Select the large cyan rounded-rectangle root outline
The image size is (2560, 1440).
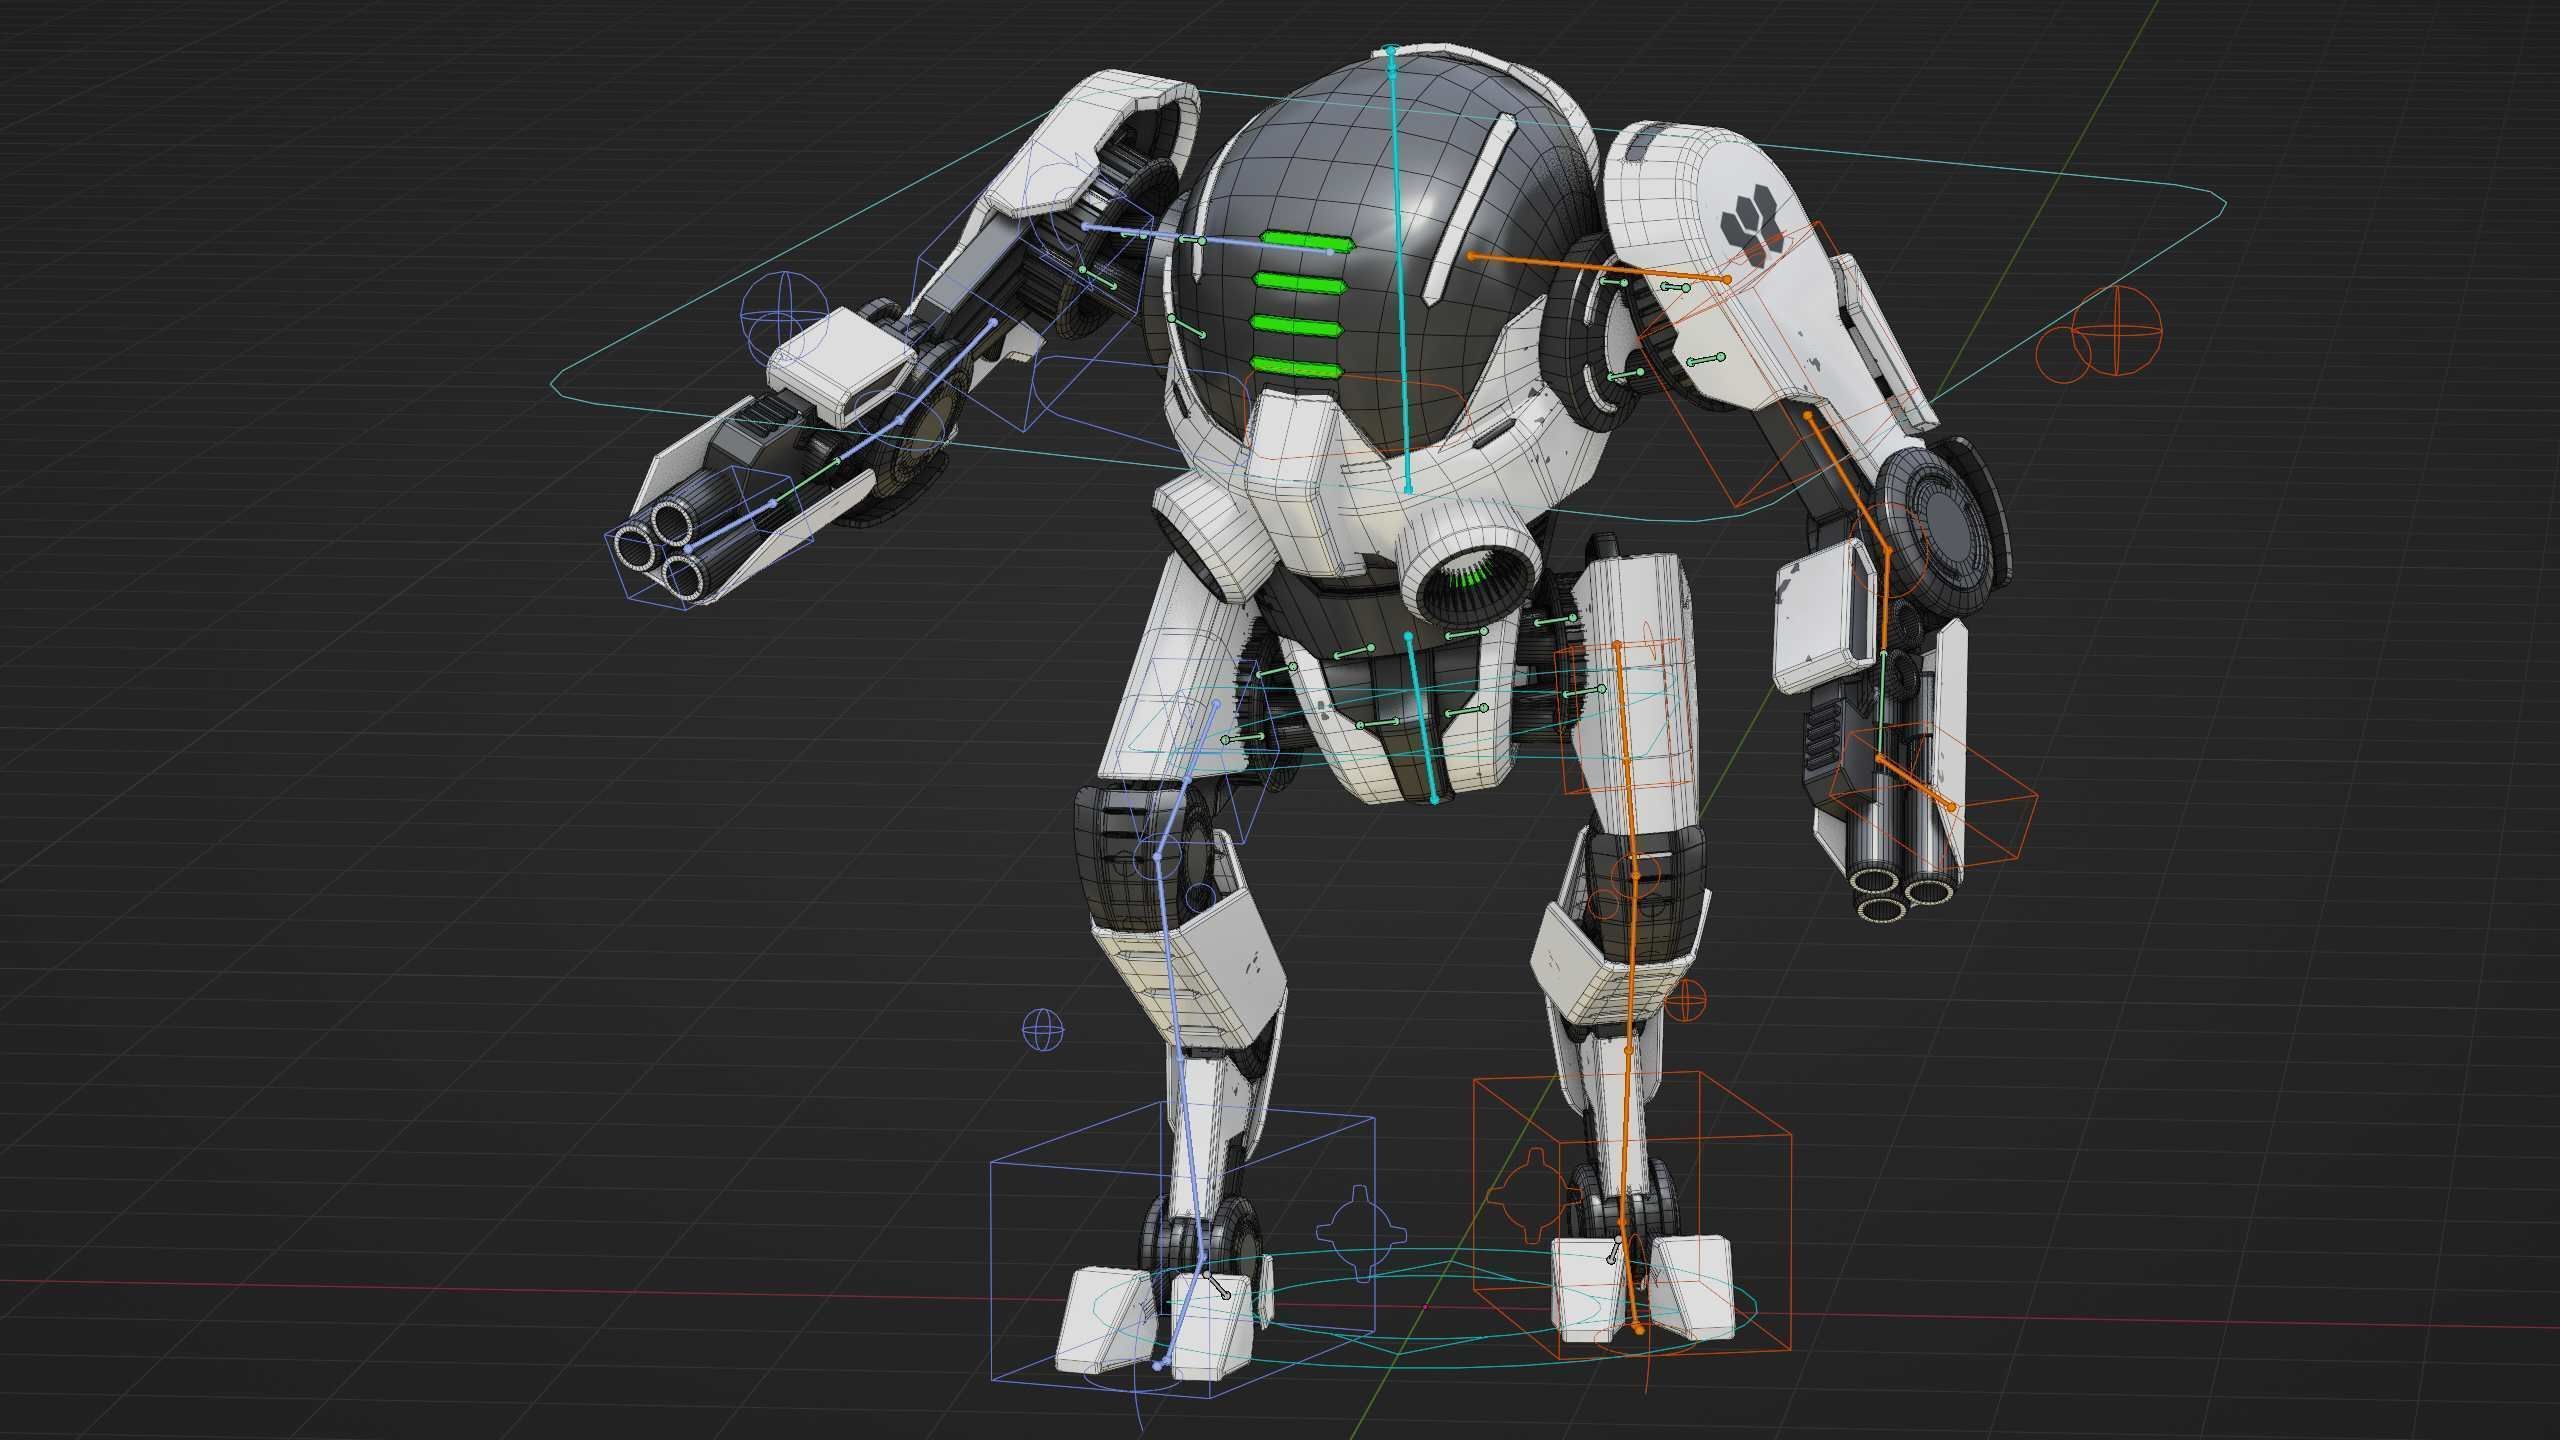pos(1389,308)
